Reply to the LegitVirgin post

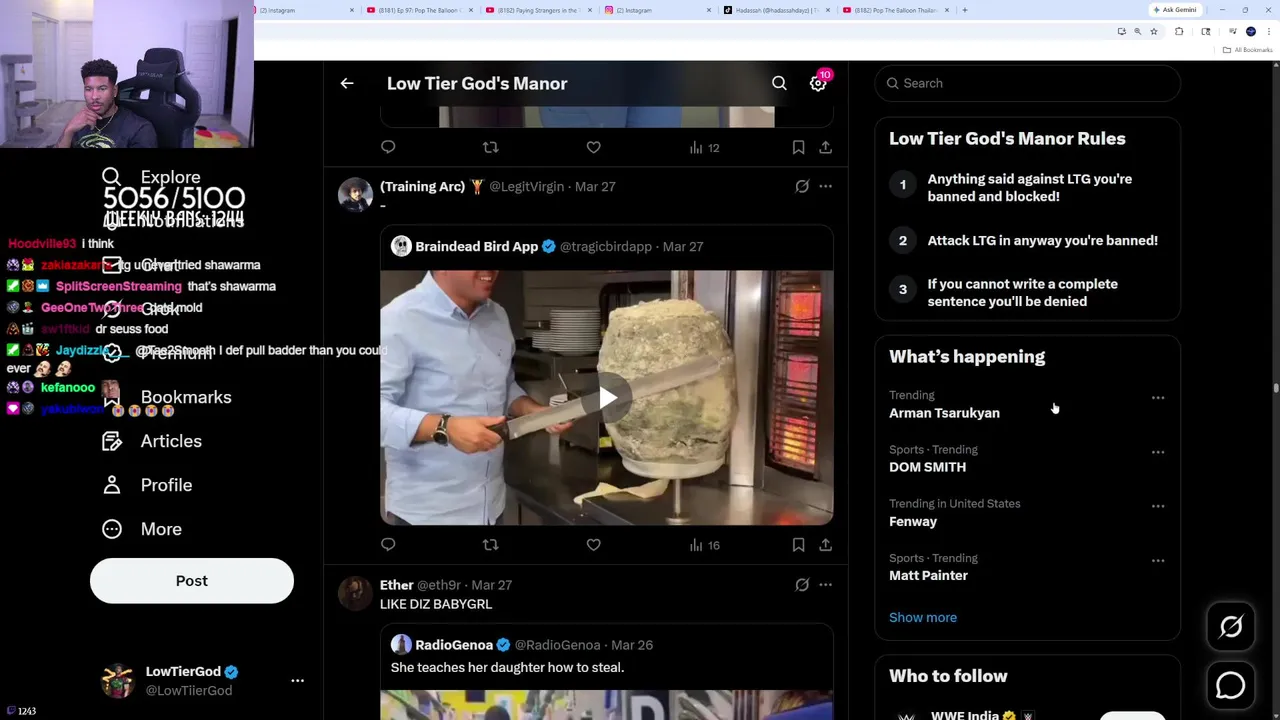click(388, 545)
